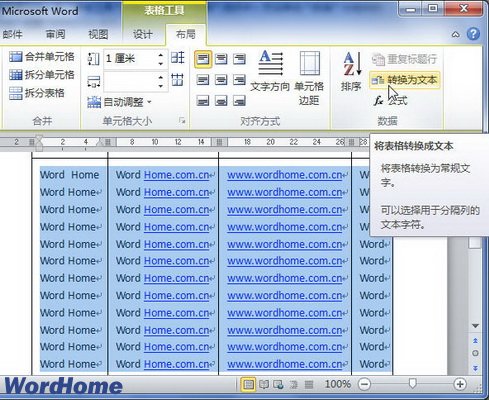Select Align Center Right alignment
This screenshot has height=400, width=489.
pos(239,80)
